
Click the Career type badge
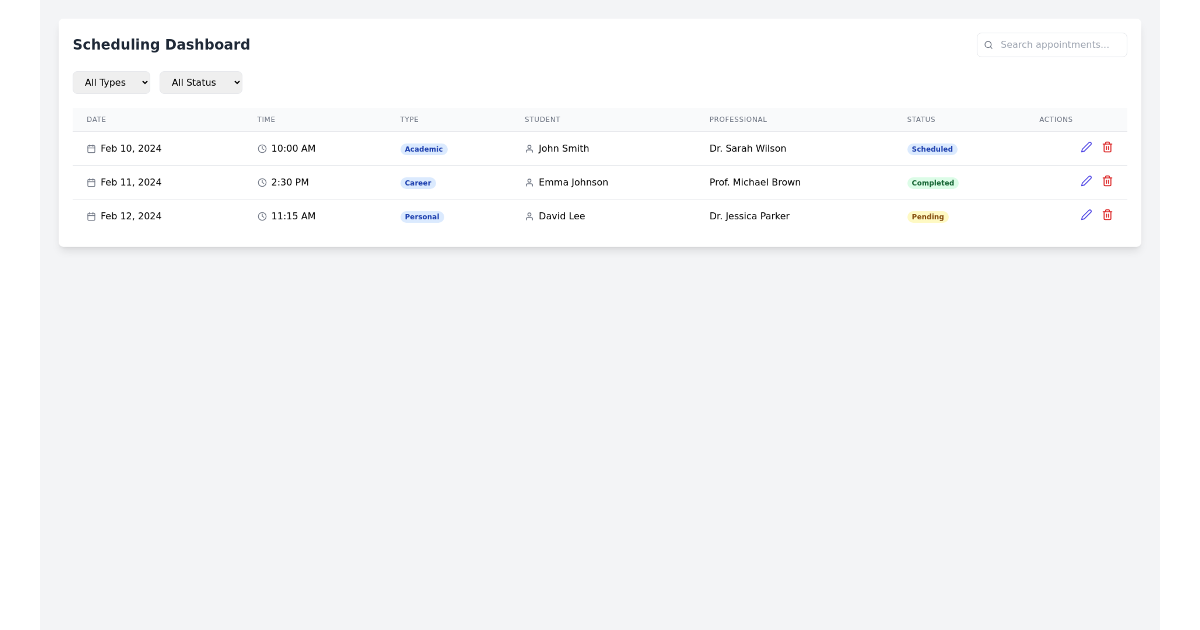click(x=418, y=182)
